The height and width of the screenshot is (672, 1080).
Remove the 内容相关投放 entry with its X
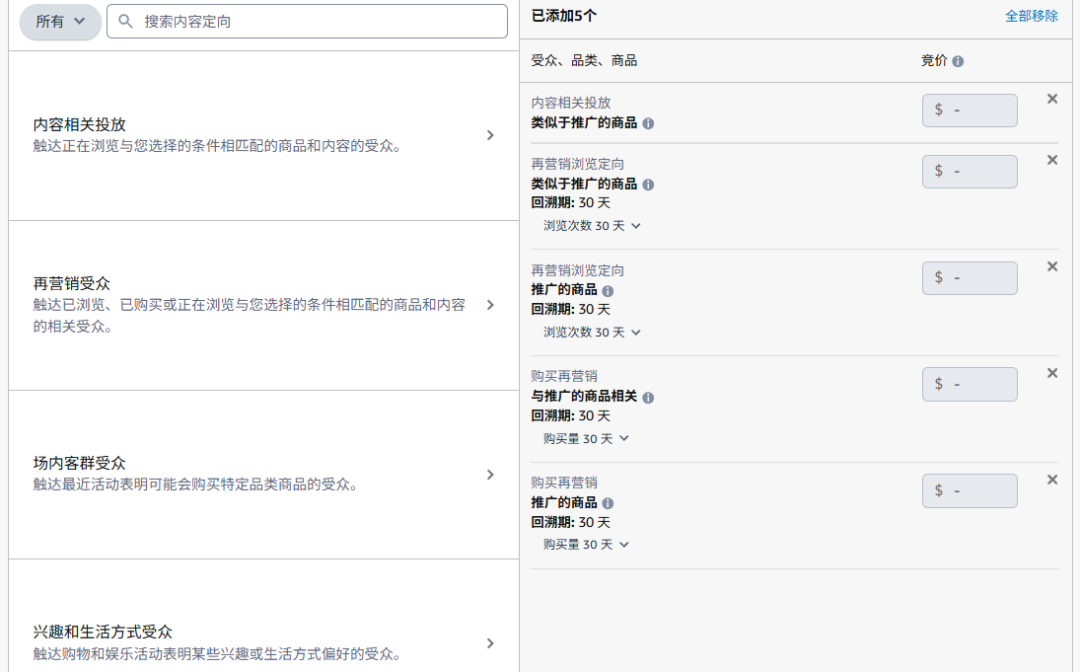pos(1052,98)
